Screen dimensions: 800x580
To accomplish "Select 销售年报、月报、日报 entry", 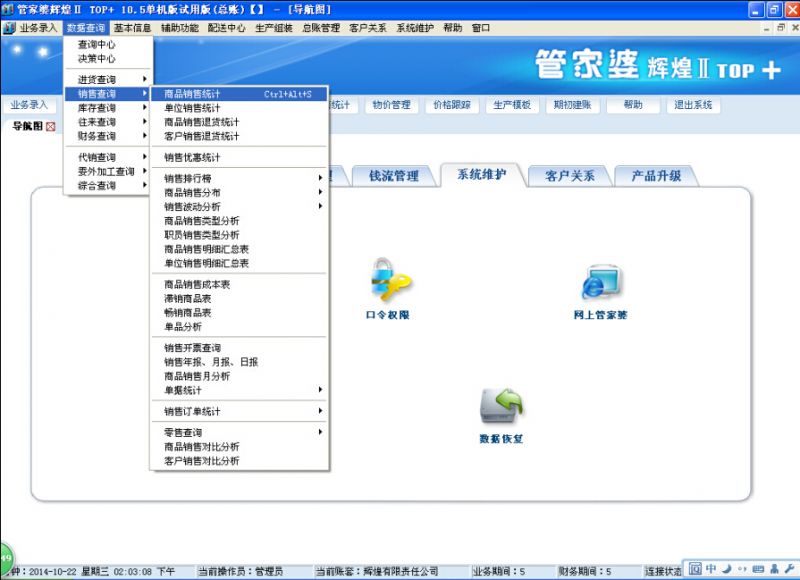I will [239, 362].
